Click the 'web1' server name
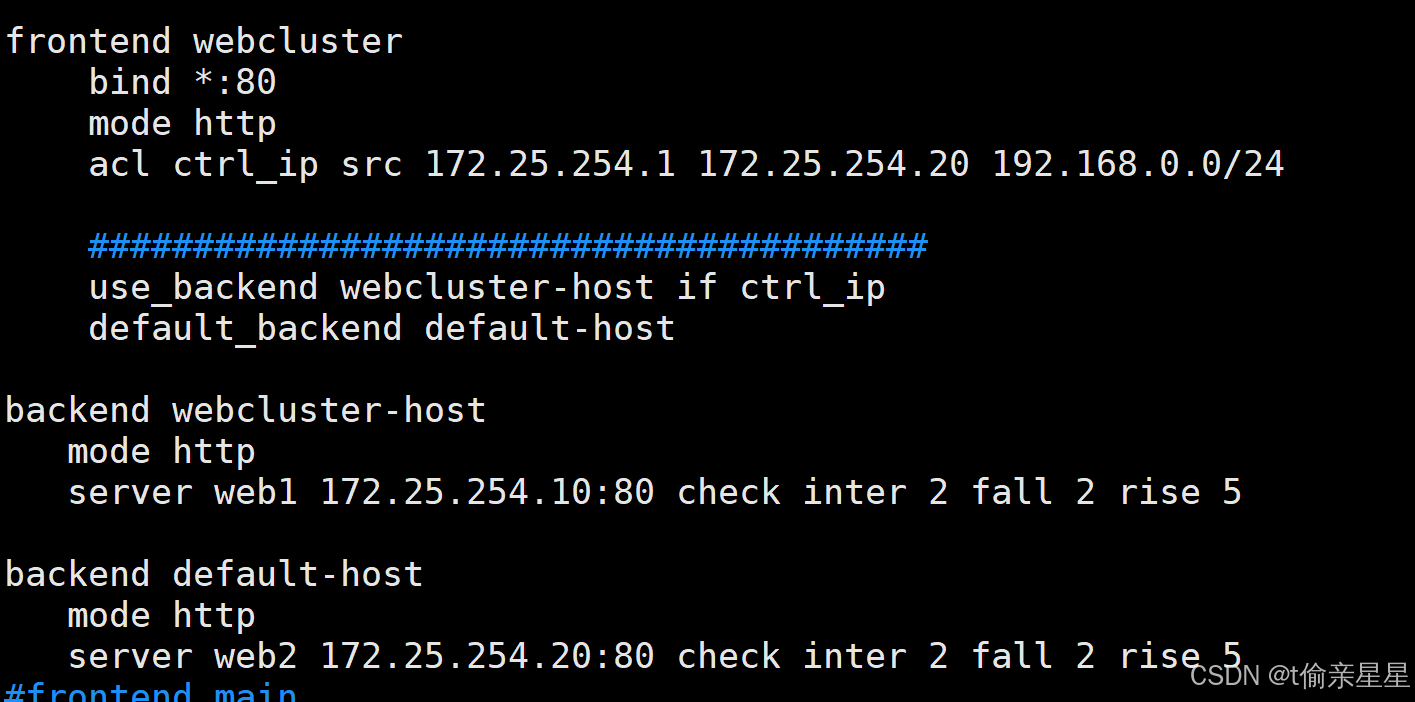The width and height of the screenshot is (1415, 702). tap(255, 493)
